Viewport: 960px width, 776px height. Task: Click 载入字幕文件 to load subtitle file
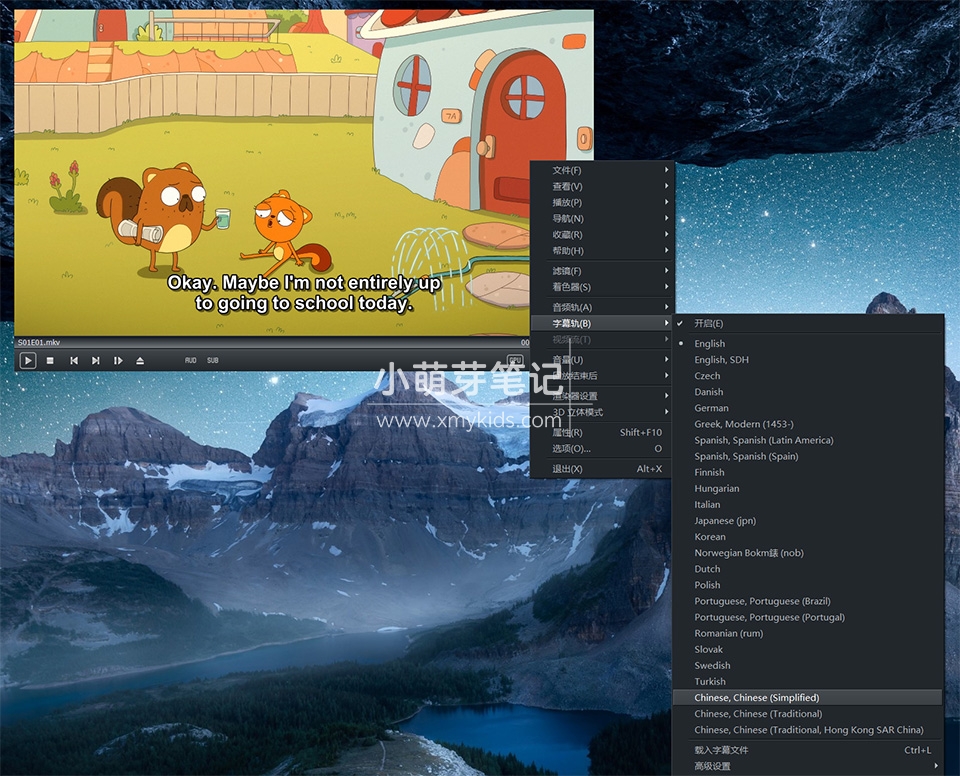coord(721,750)
